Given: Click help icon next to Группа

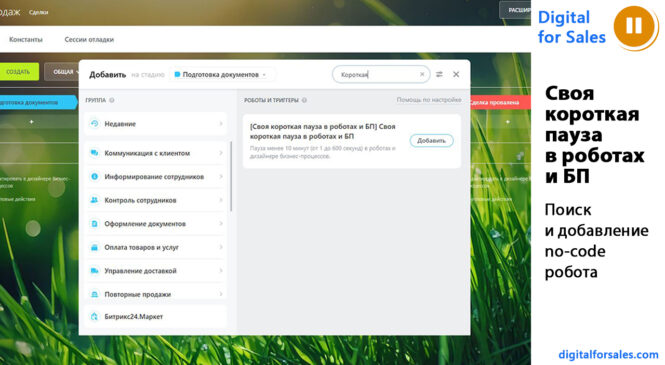Looking at the screenshot, I should click(x=112, y=100).
